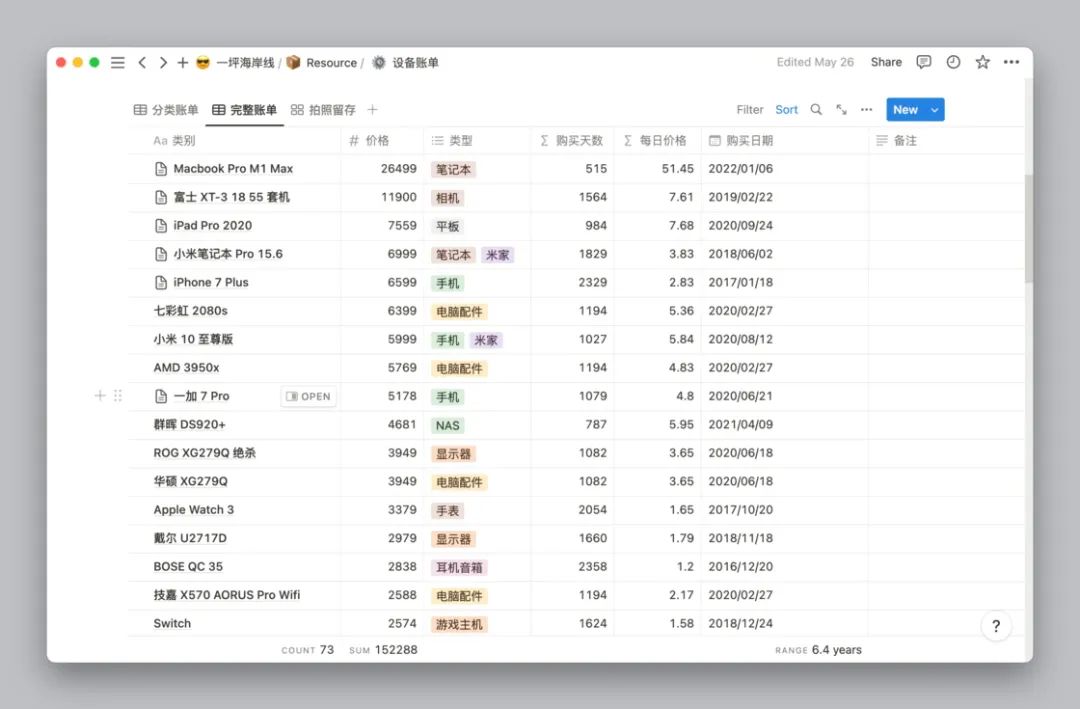Open 类型 column header menu
Viewport: 1080px width, 709px height.
point(477,141)
